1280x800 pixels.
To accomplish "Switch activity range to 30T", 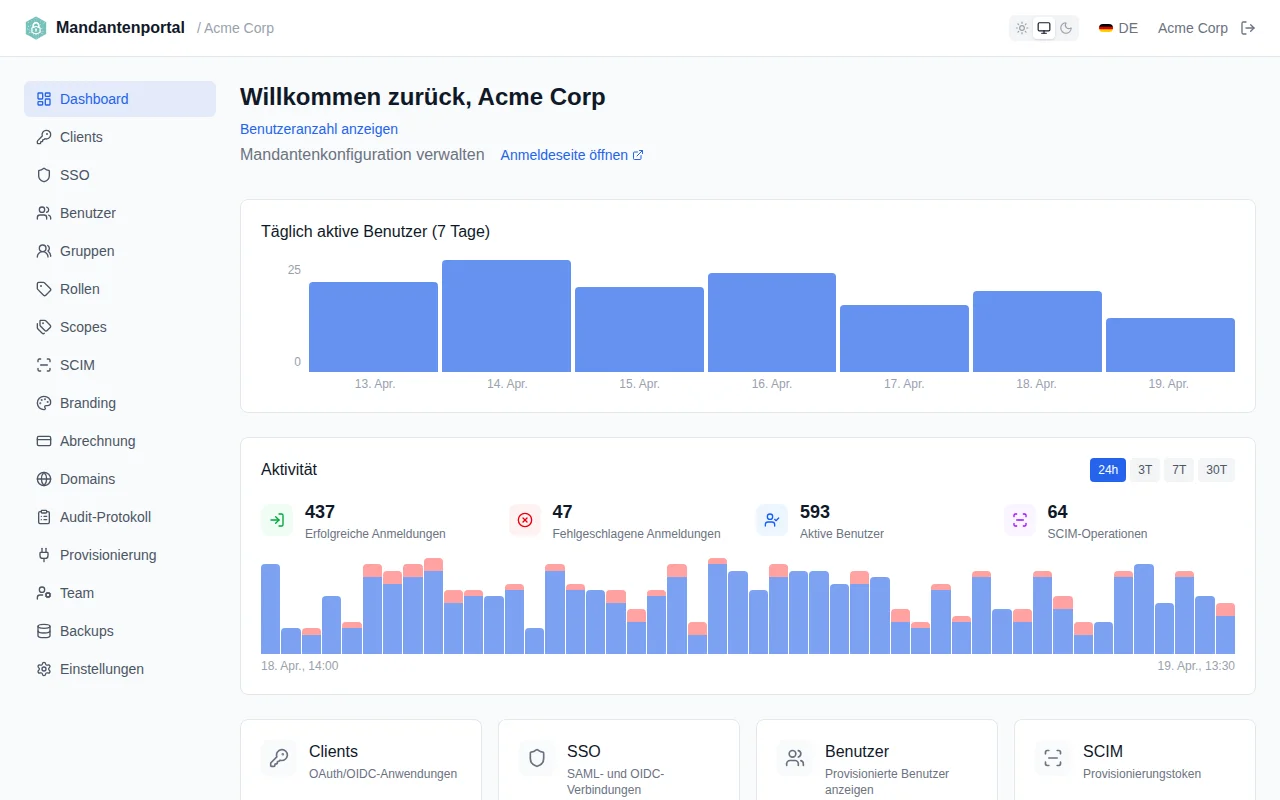I will coord(1216,470).
